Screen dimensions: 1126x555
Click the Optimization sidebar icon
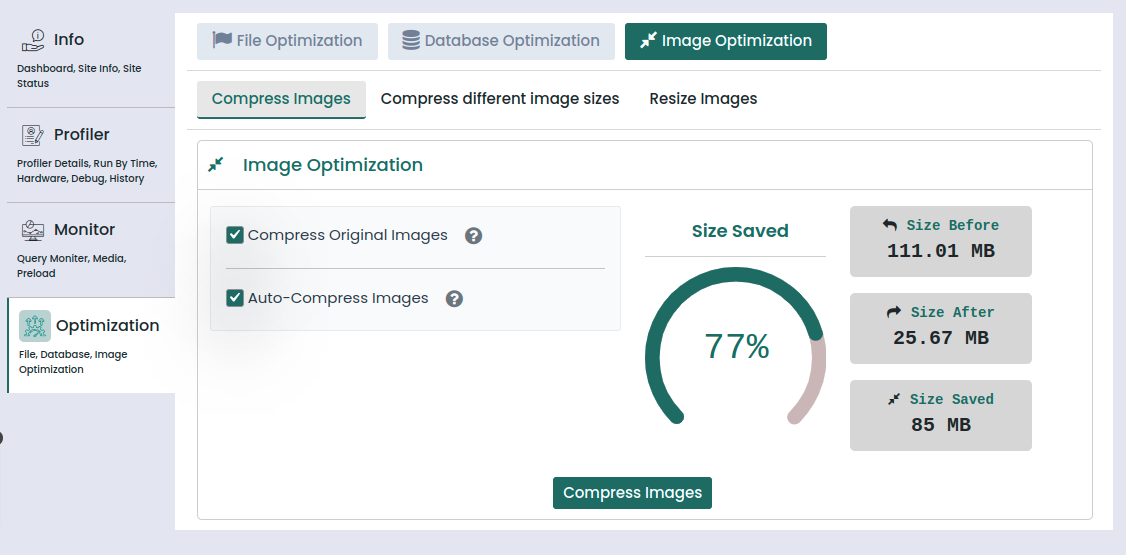(35, 326)
